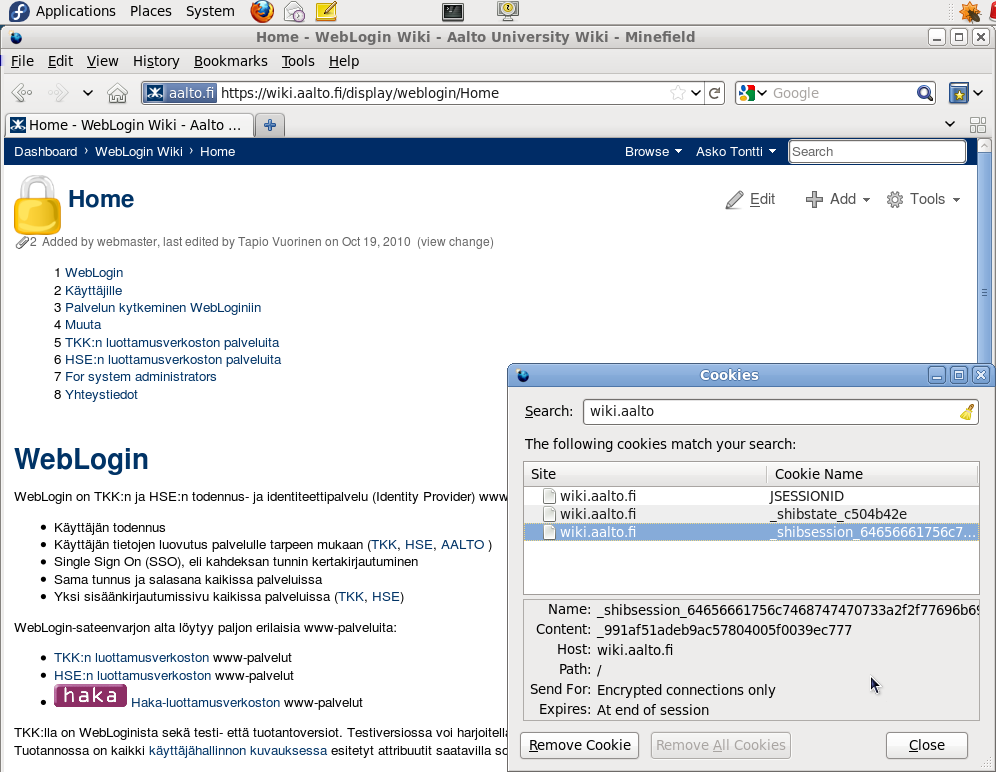Click aalto.fi site identity badge
The image size is (996, 772).
click(180, 93)
